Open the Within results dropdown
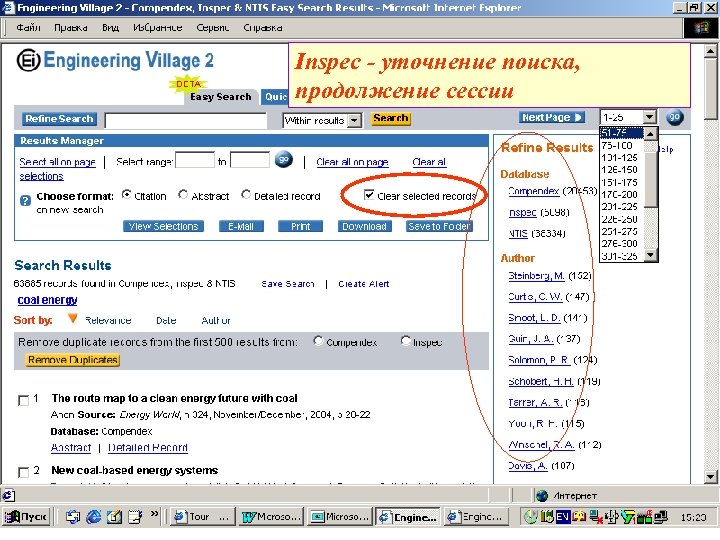The height and width of the screenshot is (540, 720). tap(354, 121)
